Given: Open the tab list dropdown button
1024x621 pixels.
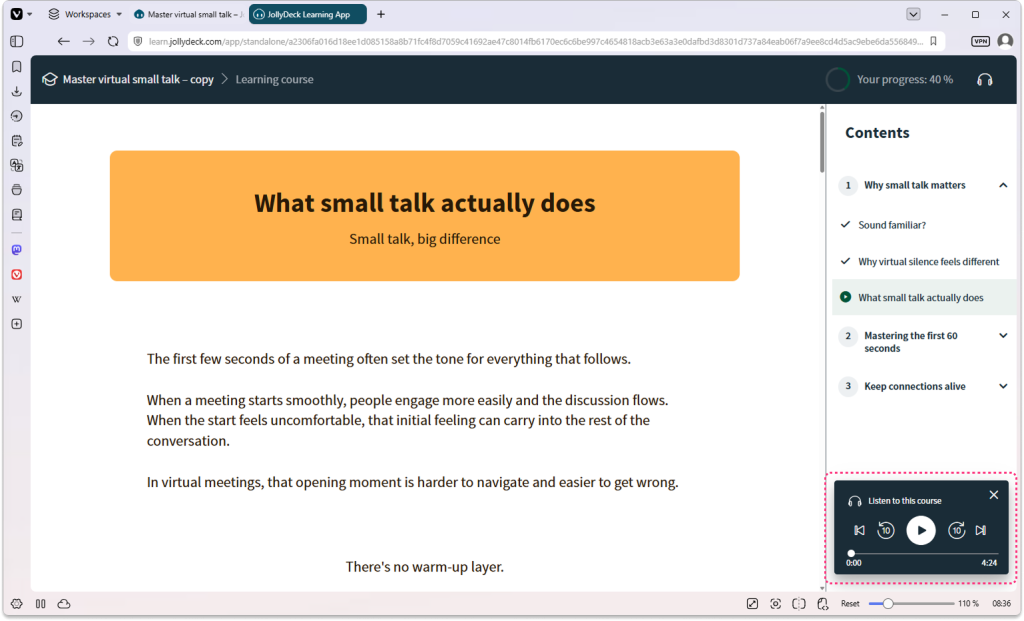Looking at the screenshot, I should pyautogui.click(x=913, y=14).
